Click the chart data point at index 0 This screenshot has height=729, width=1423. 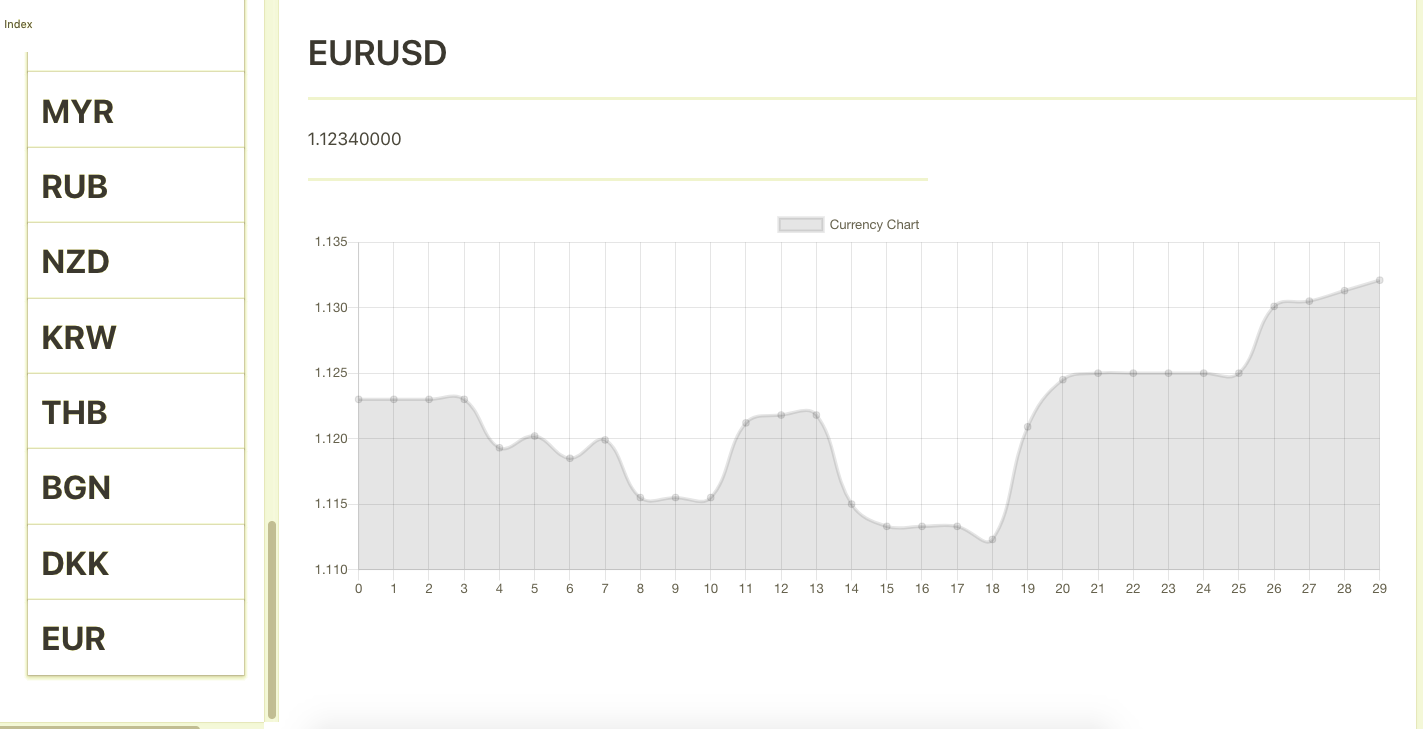coord(359,399)
